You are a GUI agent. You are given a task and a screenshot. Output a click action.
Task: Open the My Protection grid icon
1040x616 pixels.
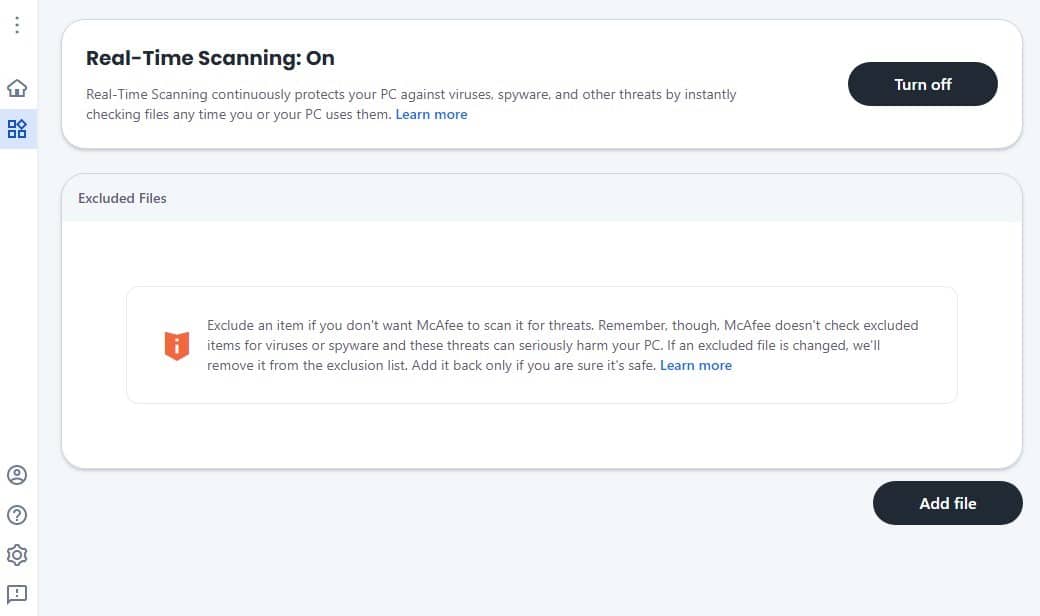[17, 129]
